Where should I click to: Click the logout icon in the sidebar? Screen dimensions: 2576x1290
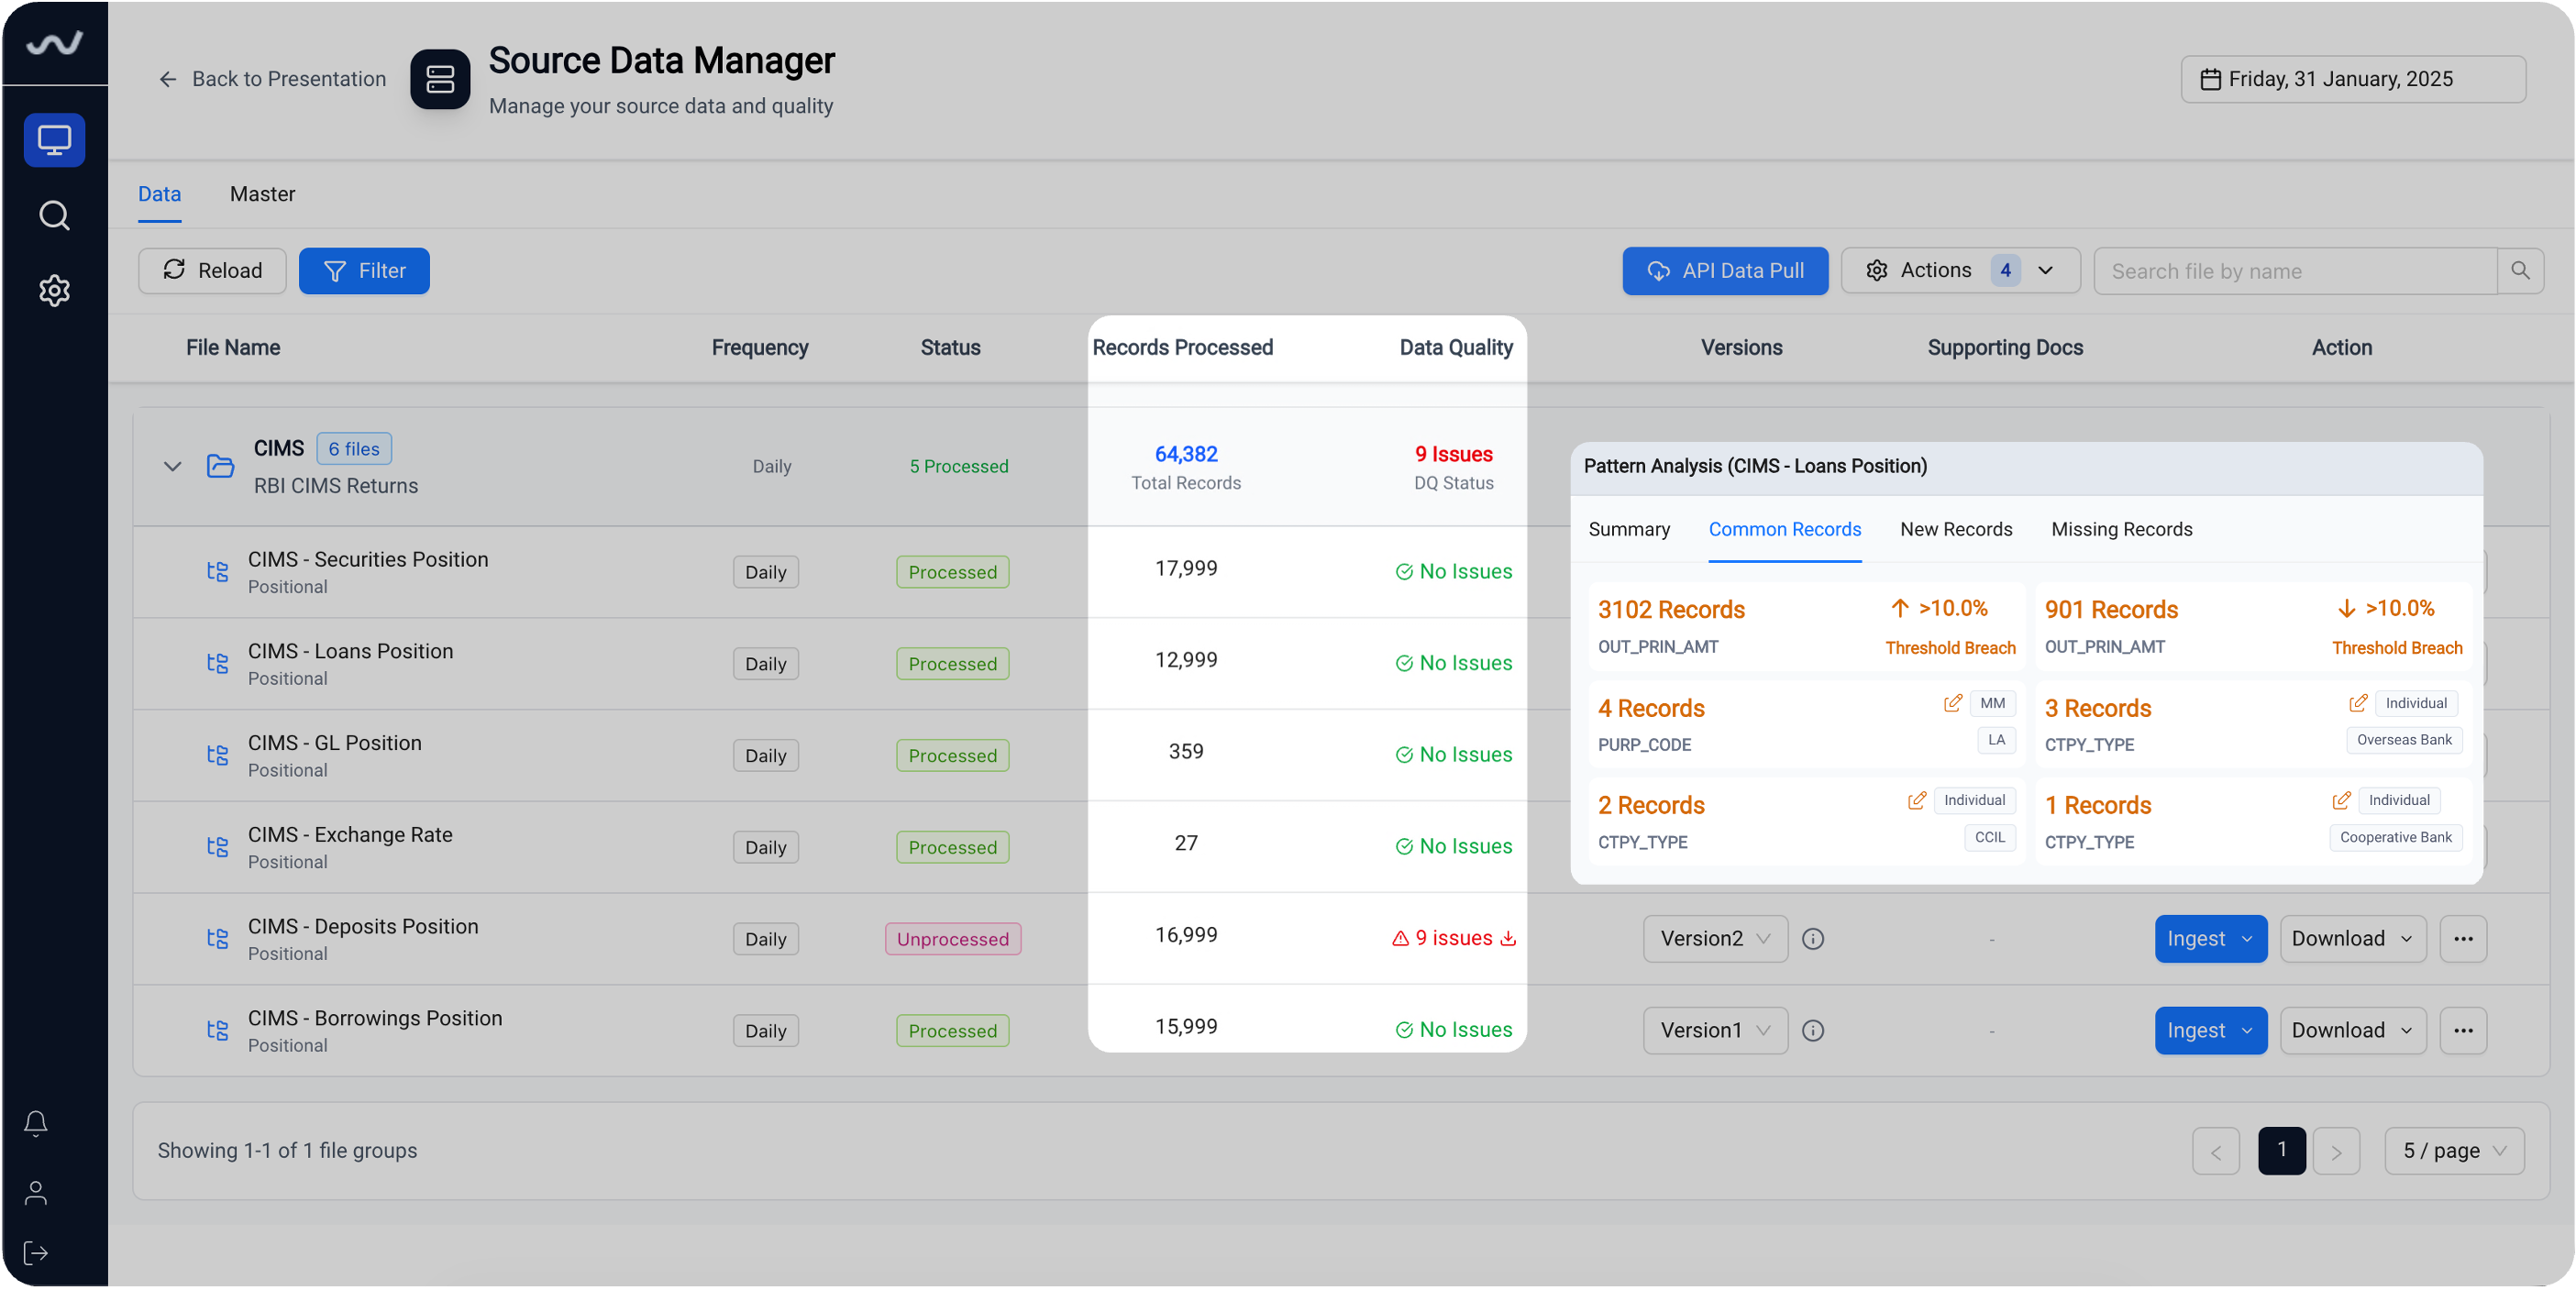(x=36, y=1254)
